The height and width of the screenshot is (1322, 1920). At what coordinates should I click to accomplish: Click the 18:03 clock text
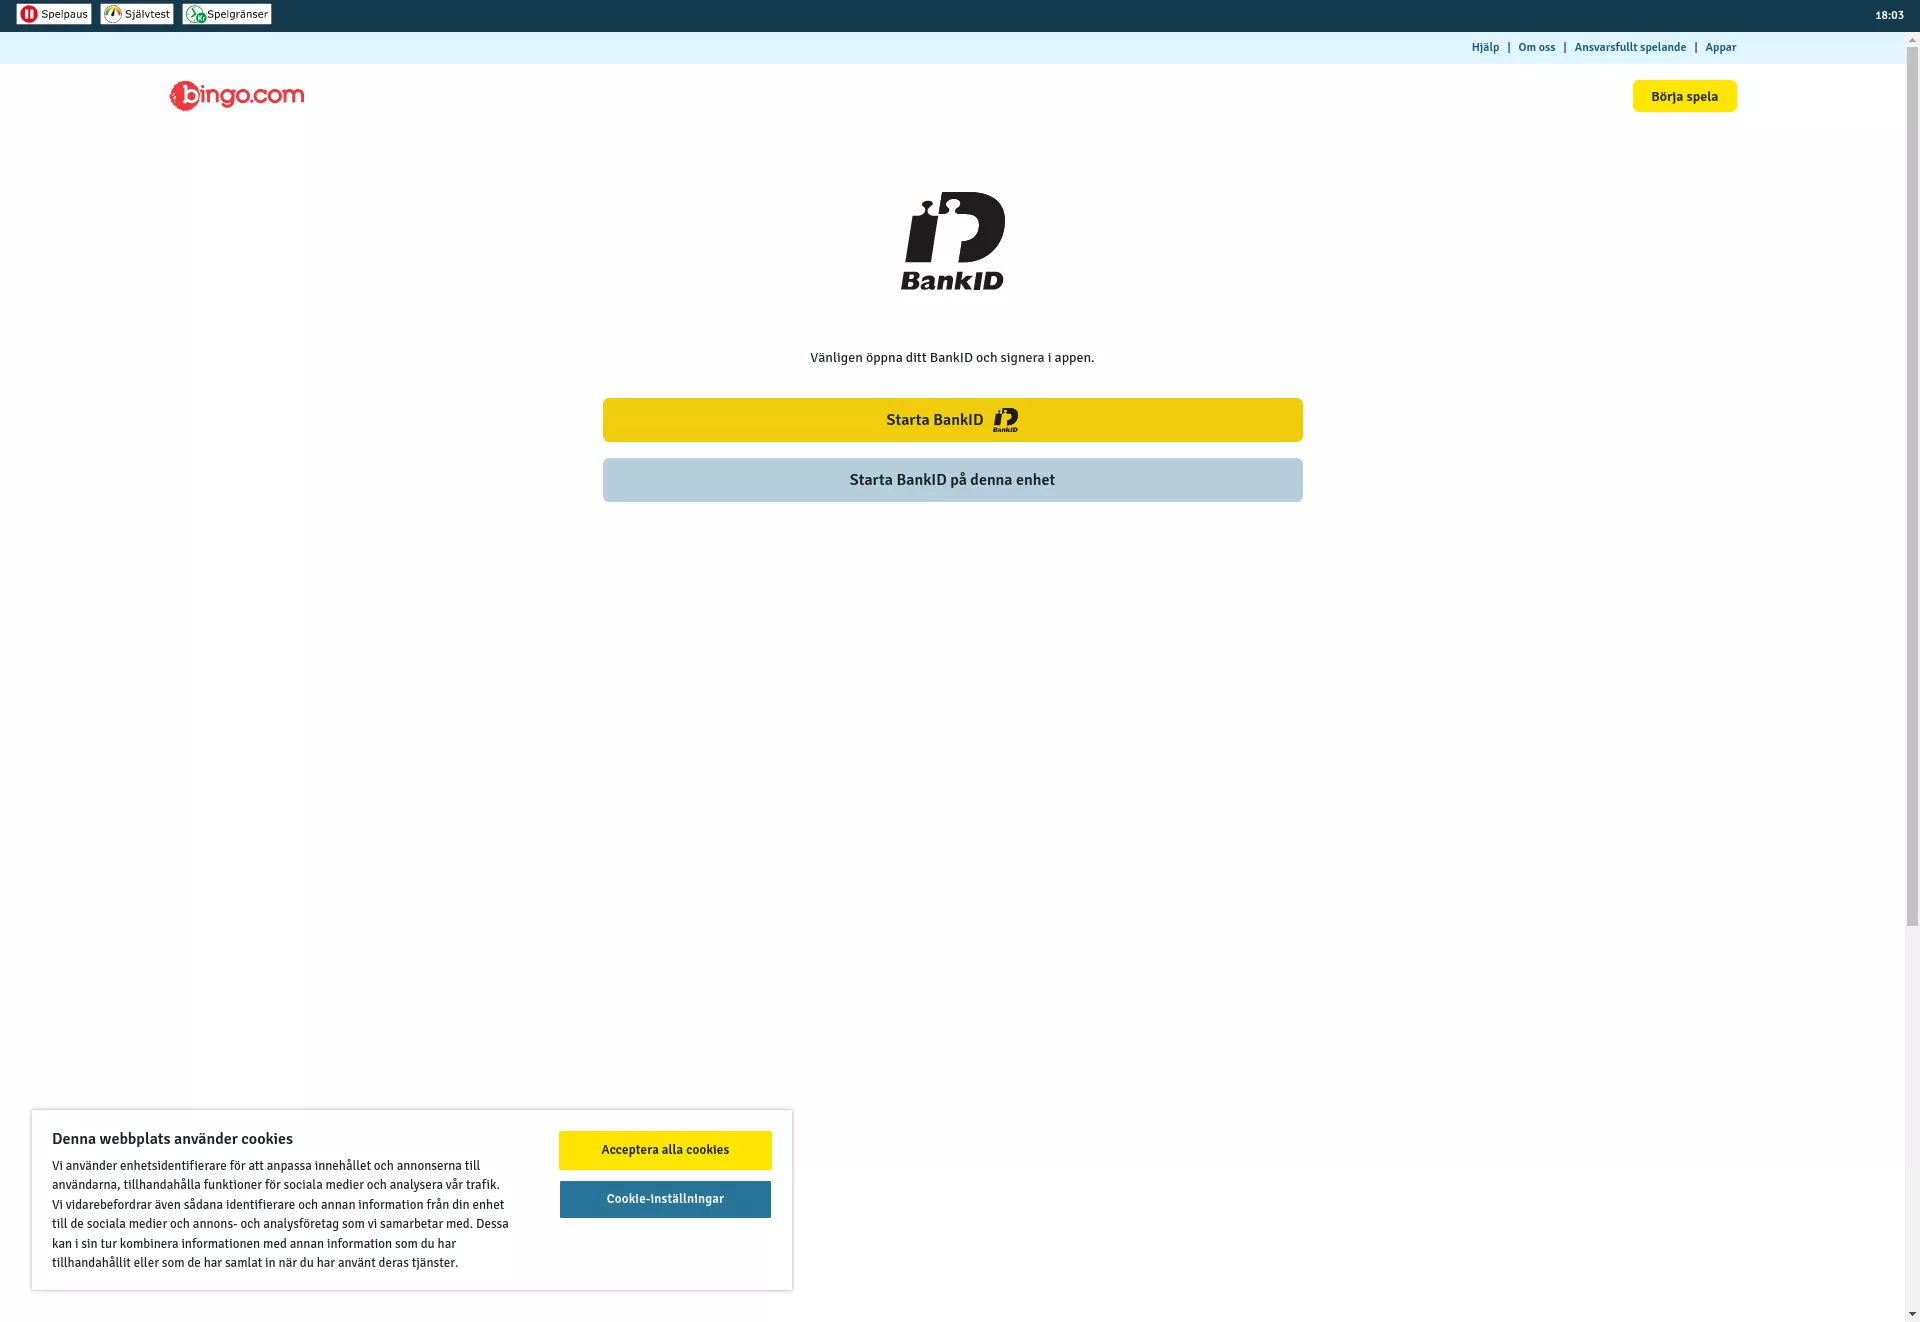(x=1889, y=15)
